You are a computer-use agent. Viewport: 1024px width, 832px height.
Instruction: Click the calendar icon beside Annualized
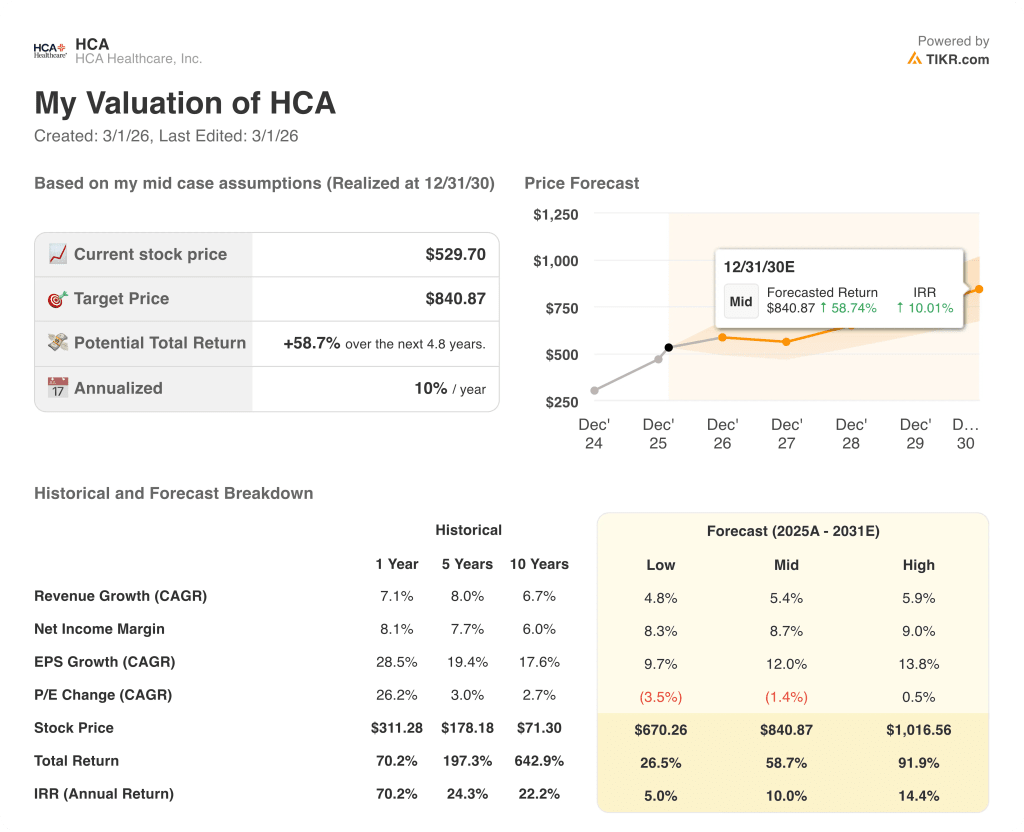pyautogui.click(x=58, y=388)
